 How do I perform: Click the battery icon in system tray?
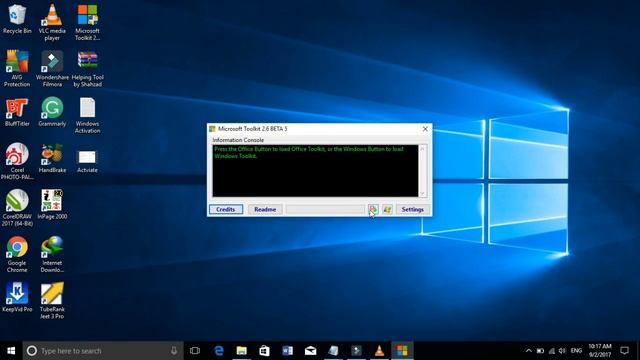coord(540,351)
